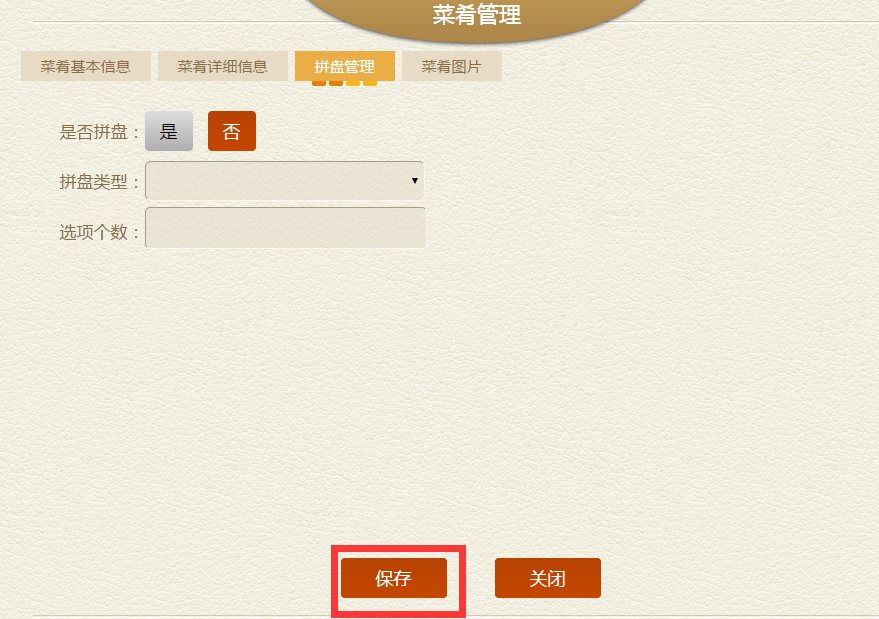Switch to the 菜肴详细信息 tab
This screenshot has width=879, height=619.
(223, 66)
